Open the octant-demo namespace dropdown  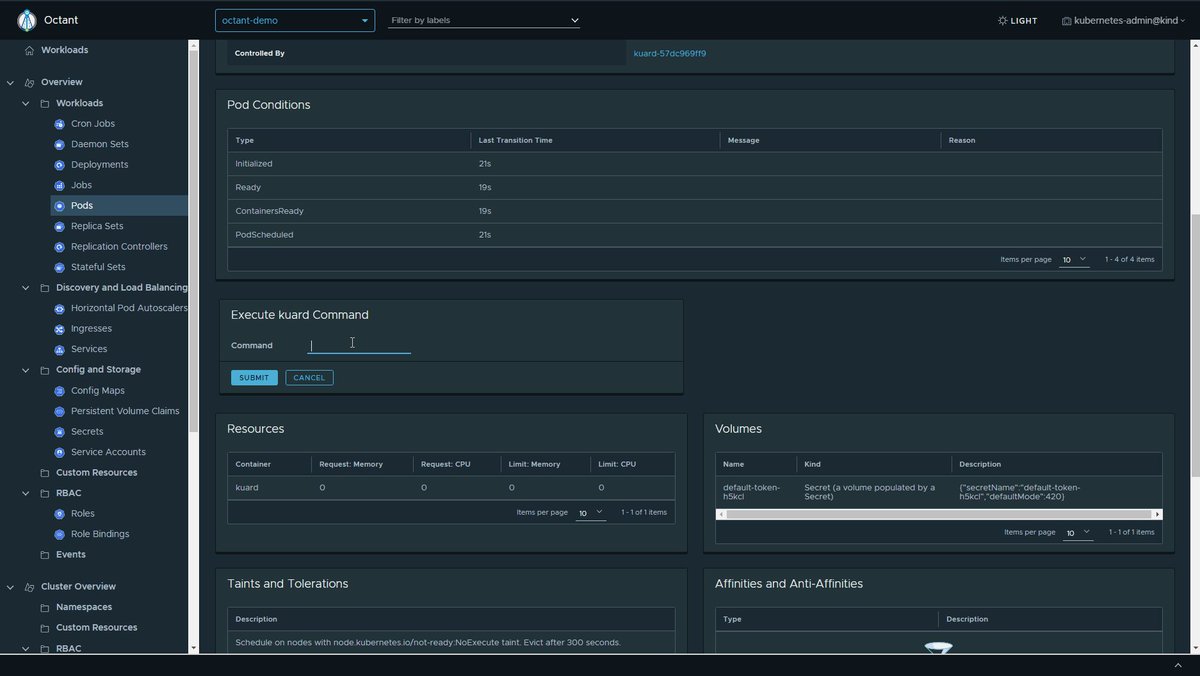tap(295, 20)
